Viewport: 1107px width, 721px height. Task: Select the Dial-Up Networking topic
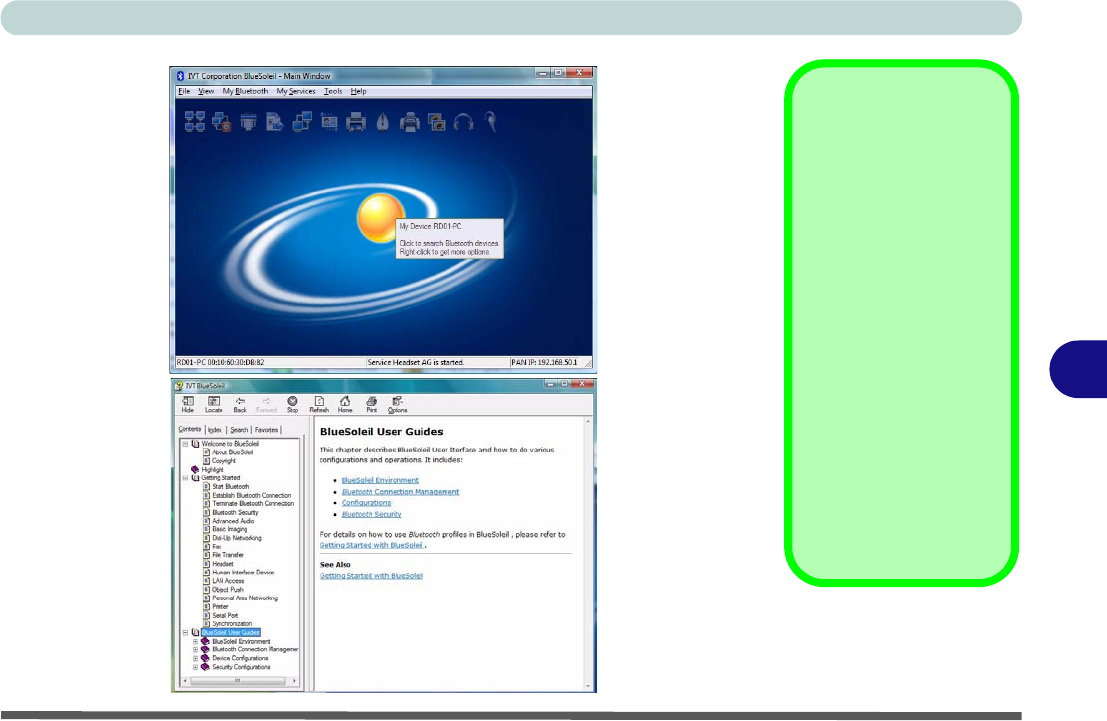point(237,538)
